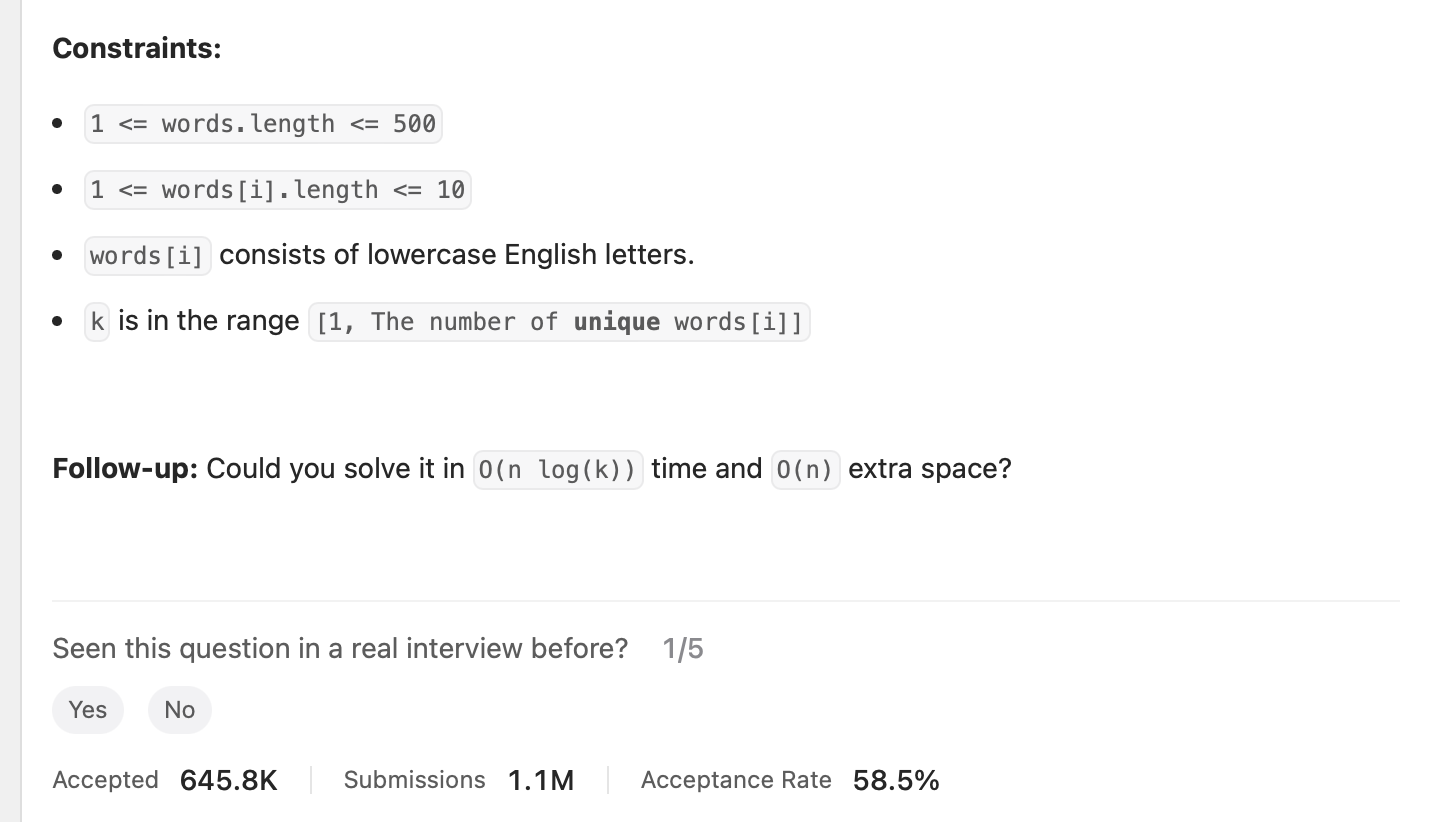Click the horizontal divider above the survey

pyautogui.click(x=725, y=601)
